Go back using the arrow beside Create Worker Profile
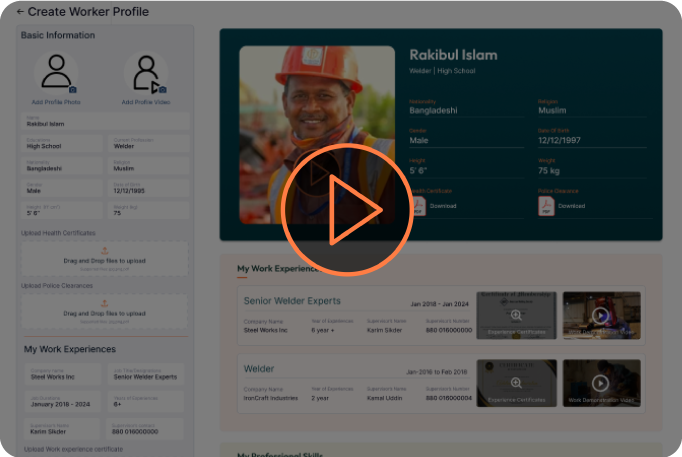Viewport: 682px width, 457px height. tap(20, 12)
